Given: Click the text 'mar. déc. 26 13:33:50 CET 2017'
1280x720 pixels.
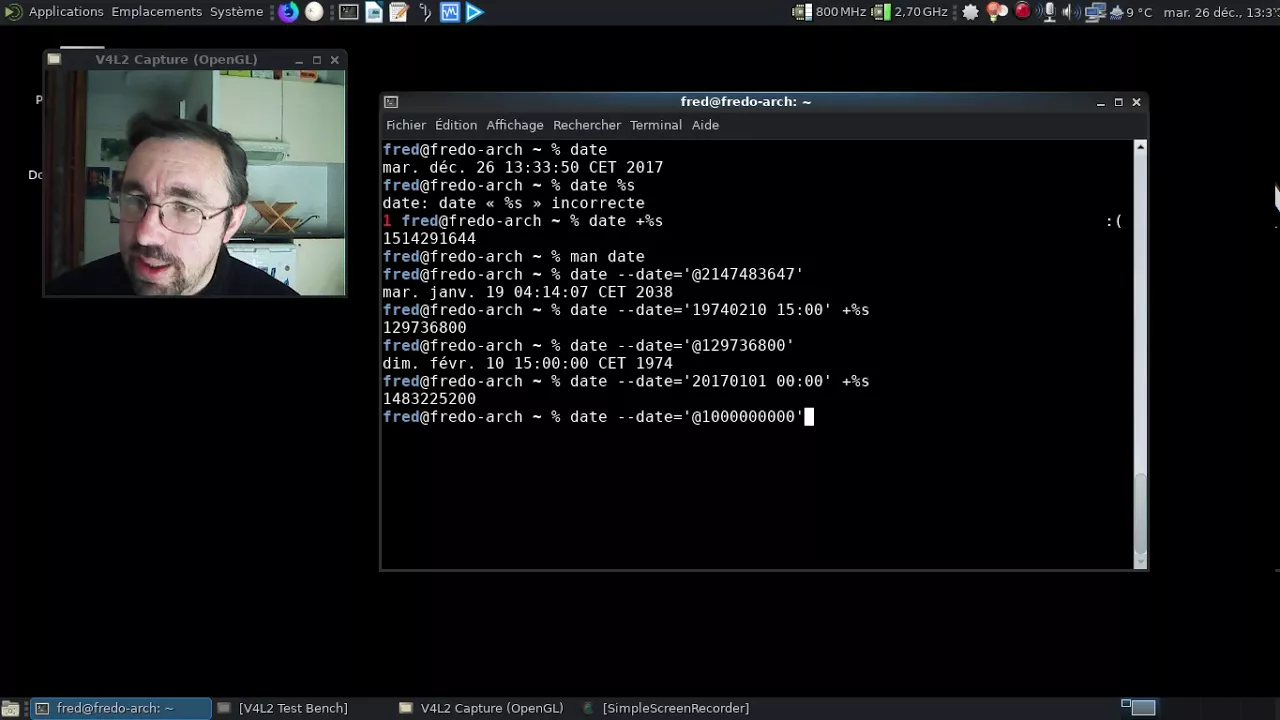Looking at the screenshot, I should tap(522, 168).
